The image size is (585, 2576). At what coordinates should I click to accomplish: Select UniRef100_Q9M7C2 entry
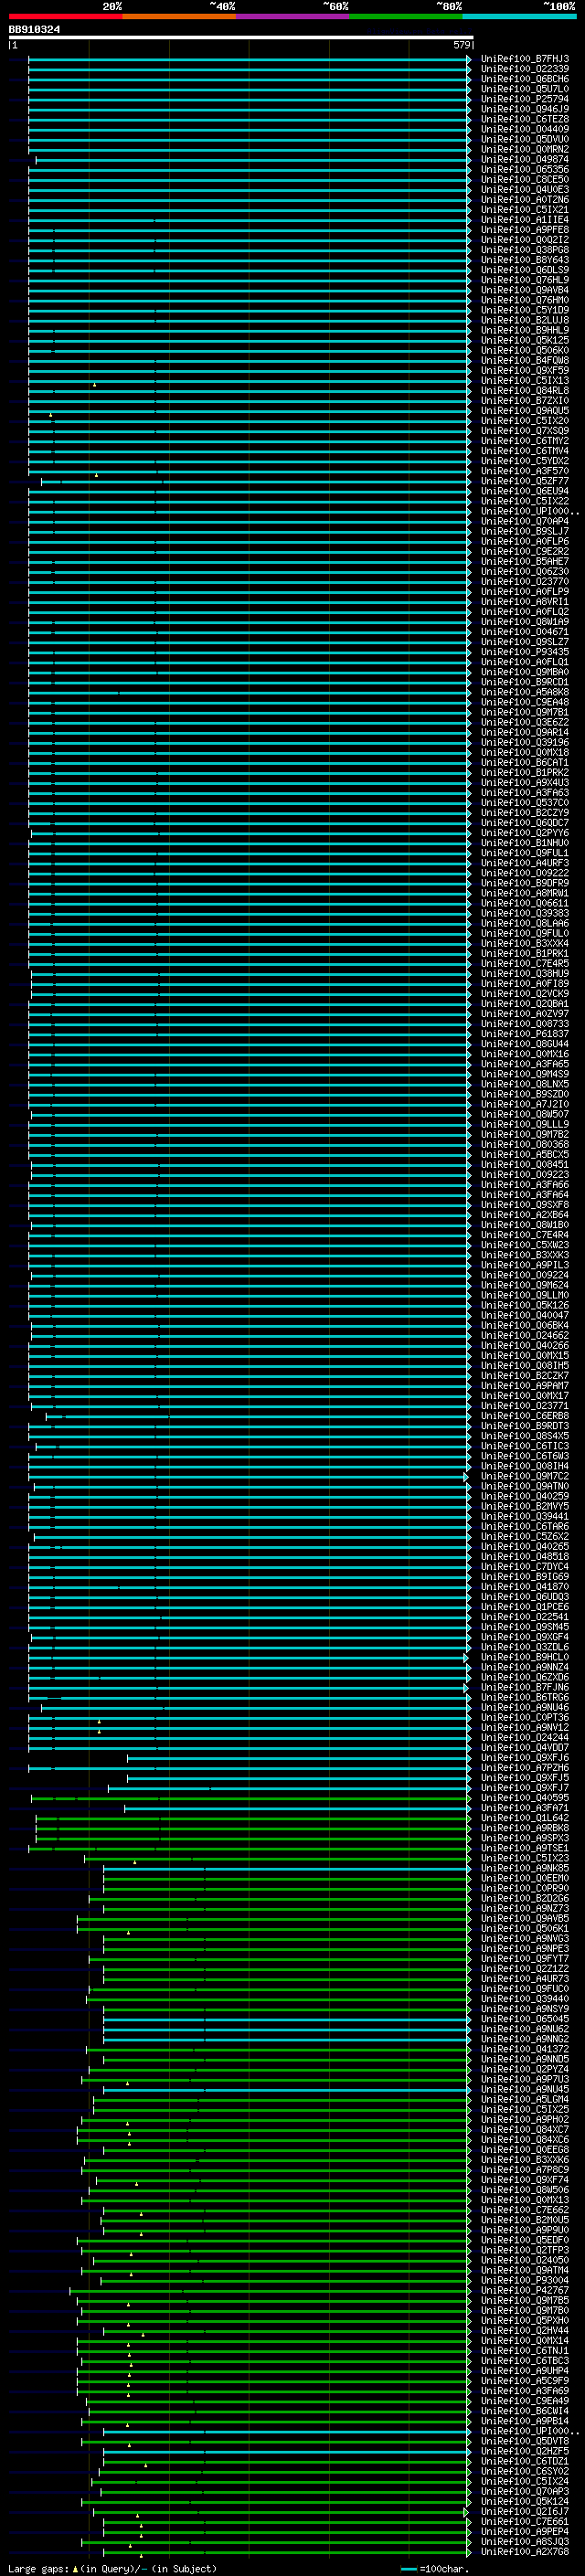525,1477
